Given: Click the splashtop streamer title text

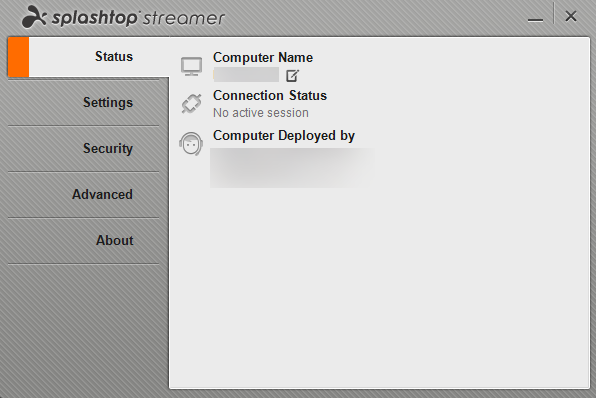Looking at the screenshot, I should 138,18.
